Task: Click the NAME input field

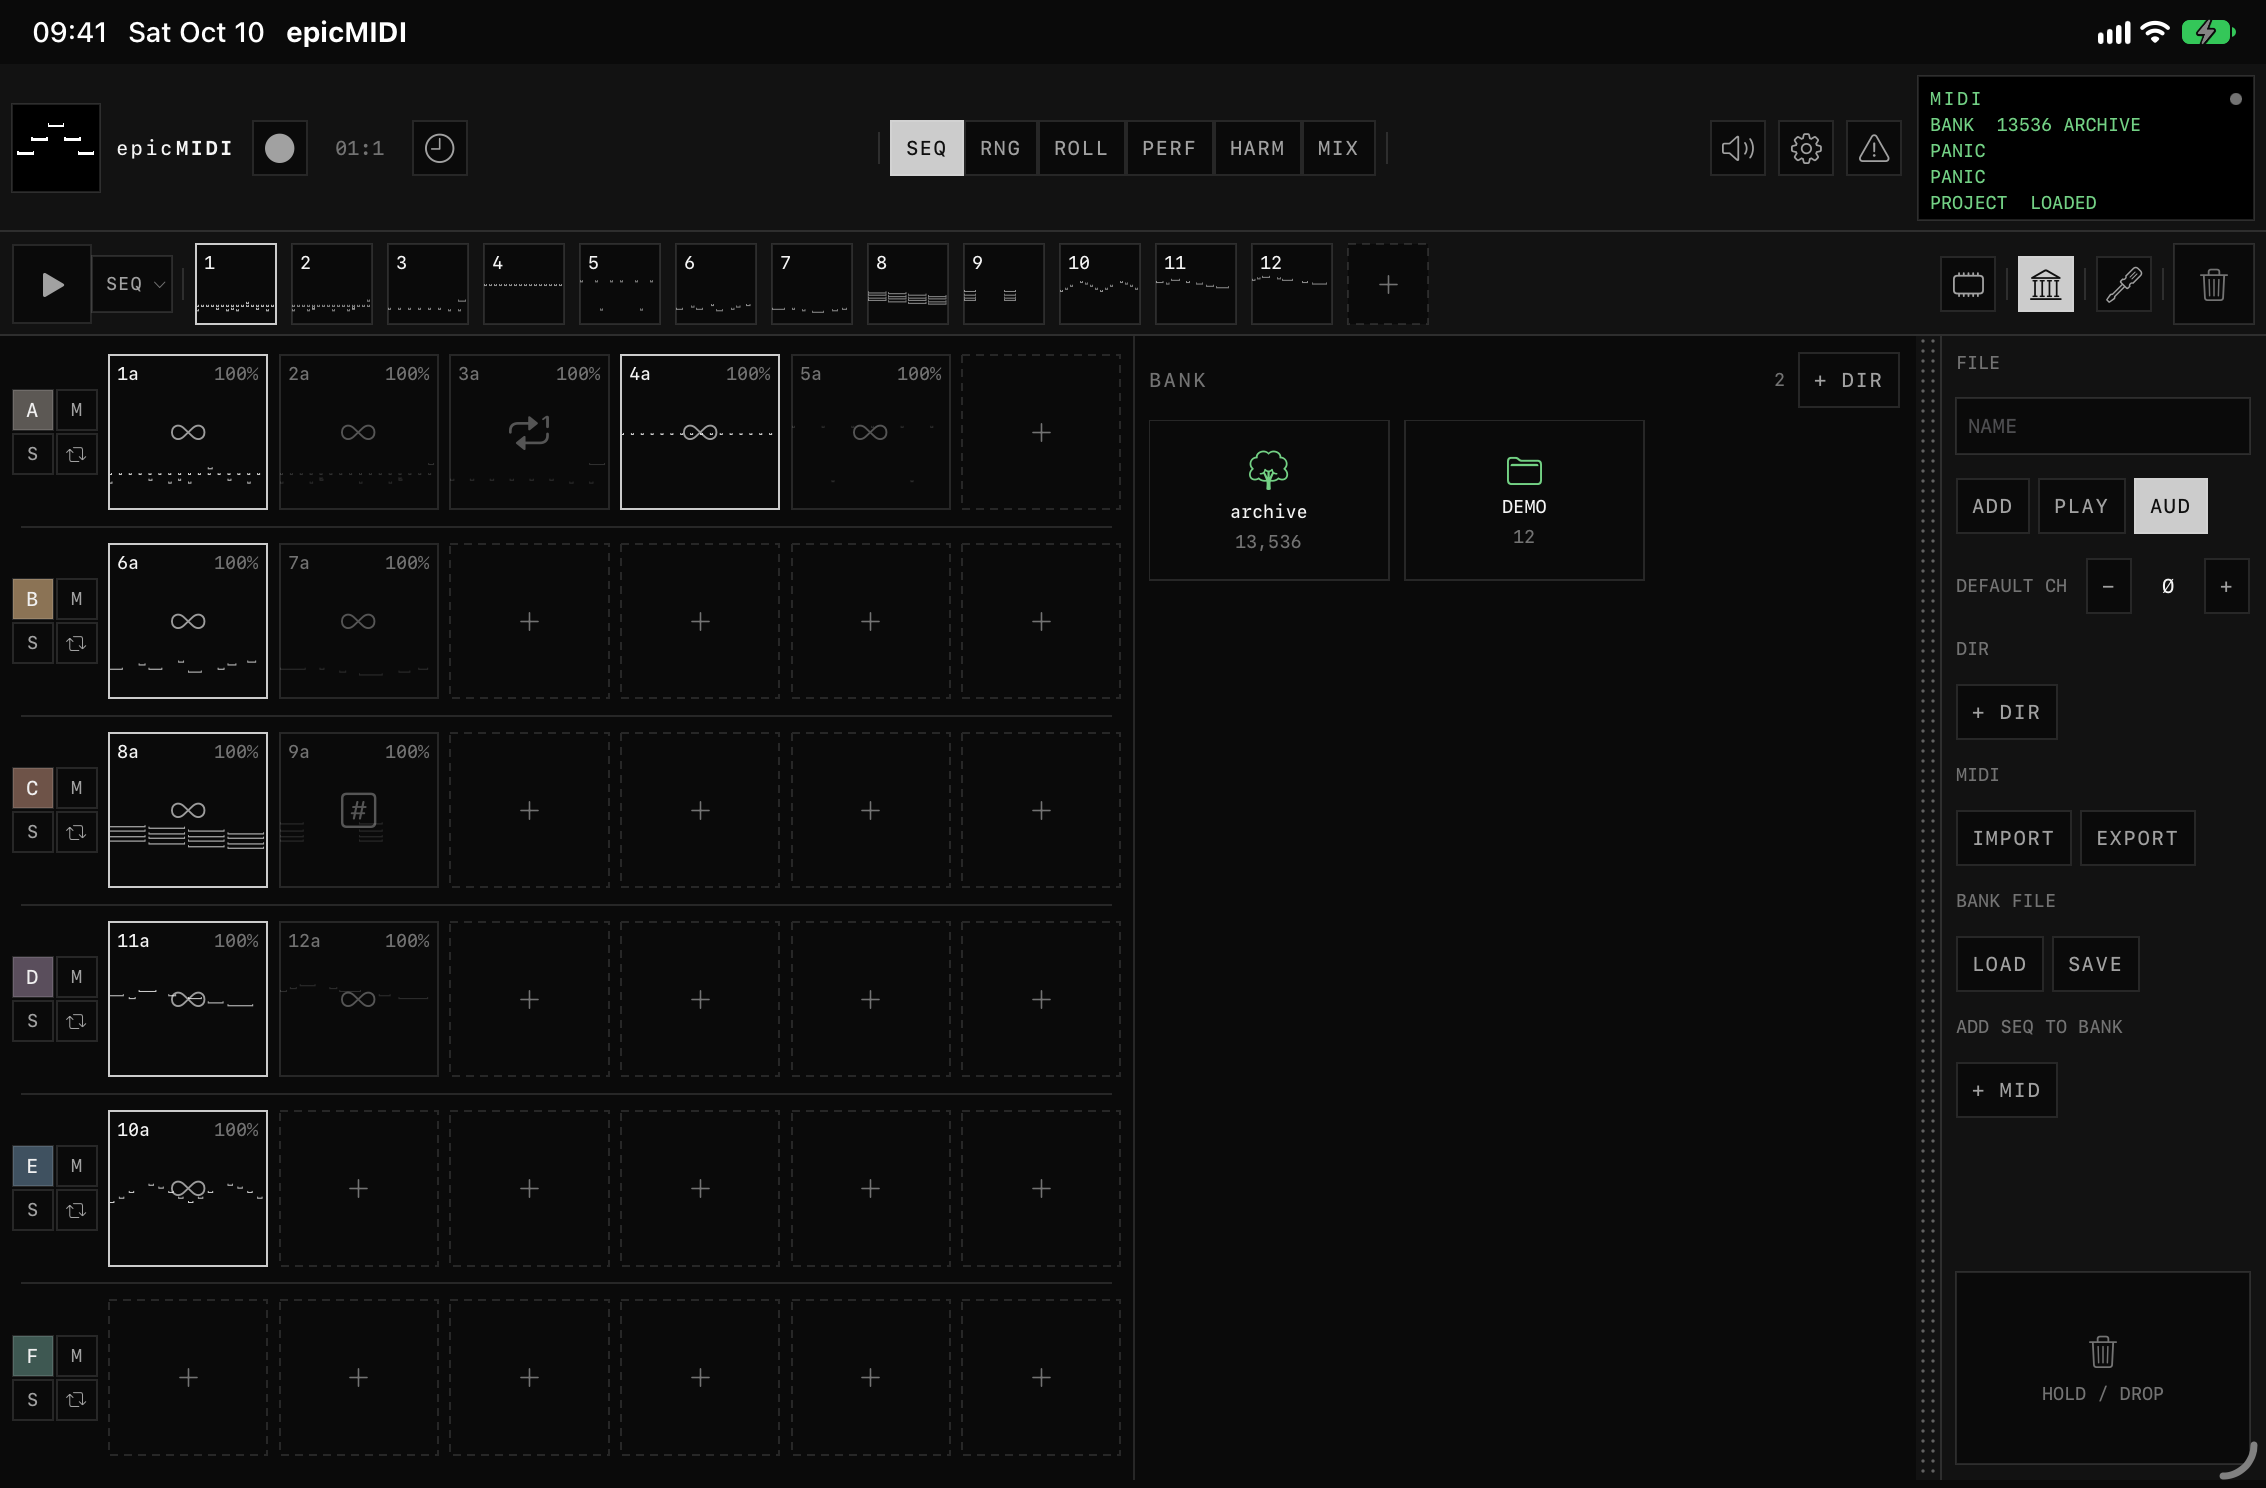Action: 2103,426
